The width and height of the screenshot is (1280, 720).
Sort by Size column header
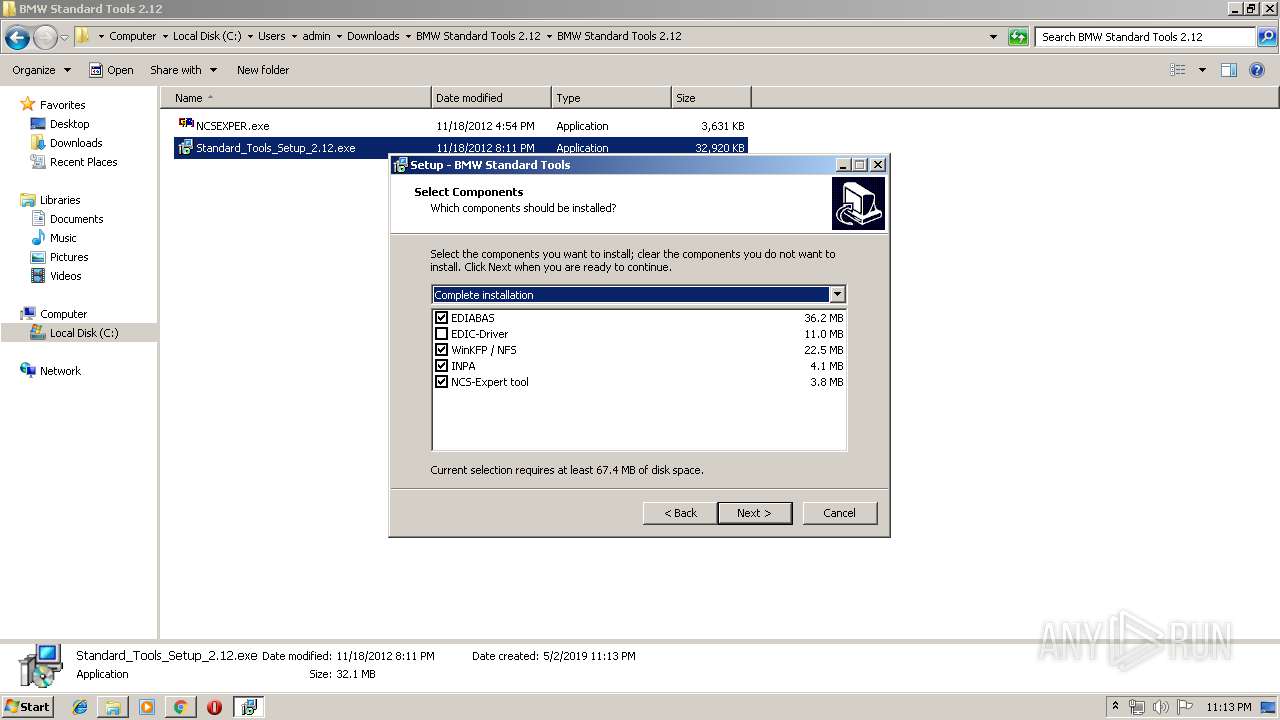(x=711, y=98)
